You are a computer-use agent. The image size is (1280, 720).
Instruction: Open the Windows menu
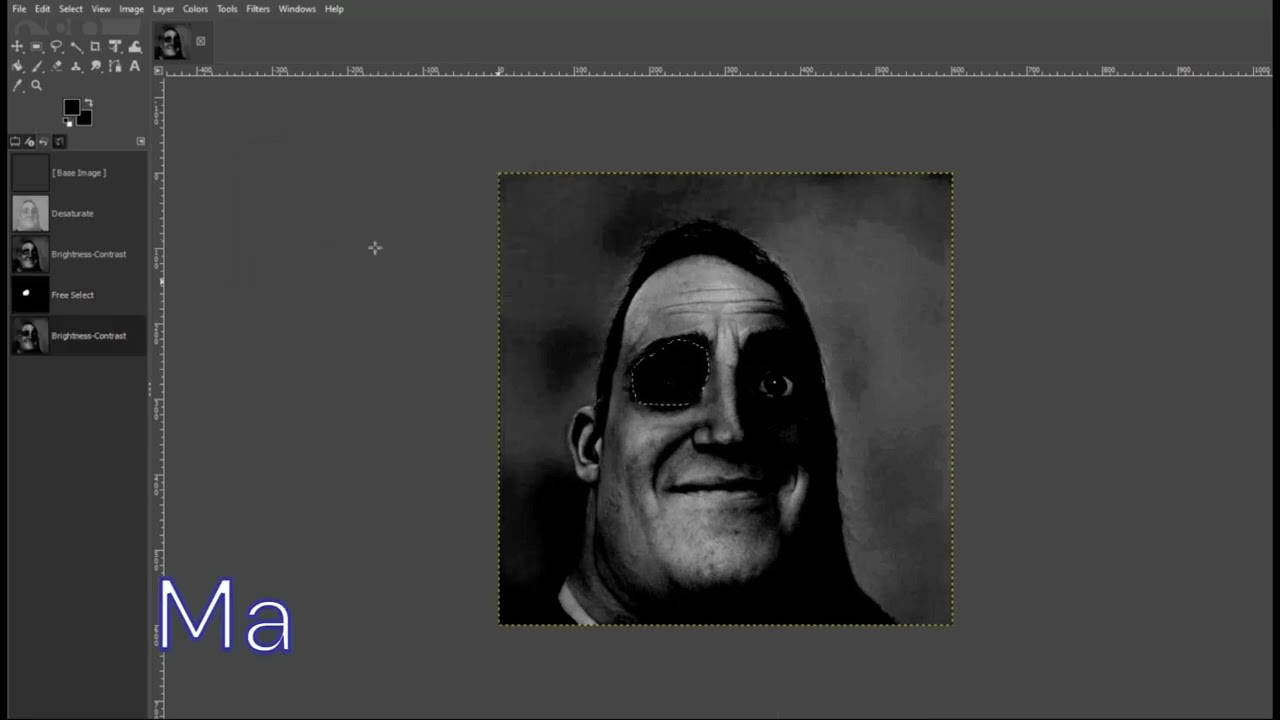297,9
